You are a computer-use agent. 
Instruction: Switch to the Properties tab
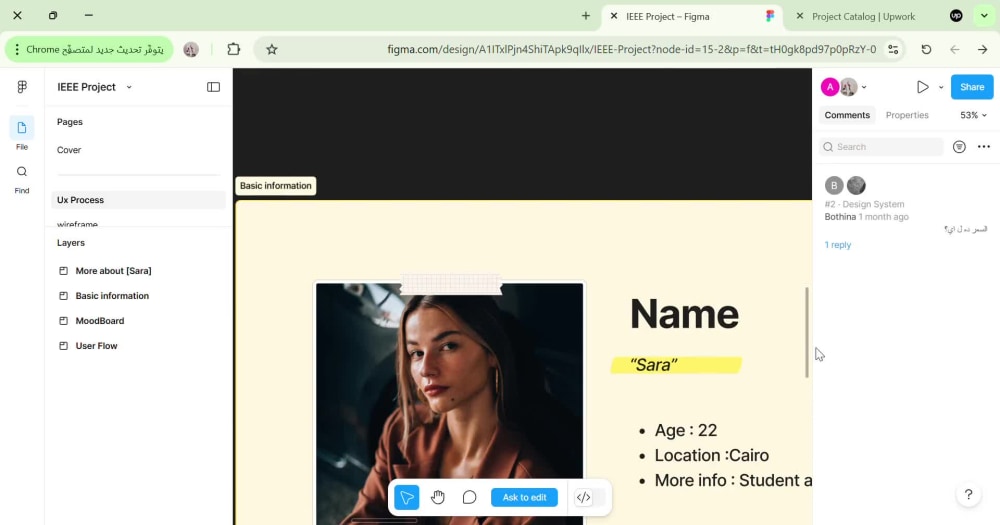click(907, 115)
